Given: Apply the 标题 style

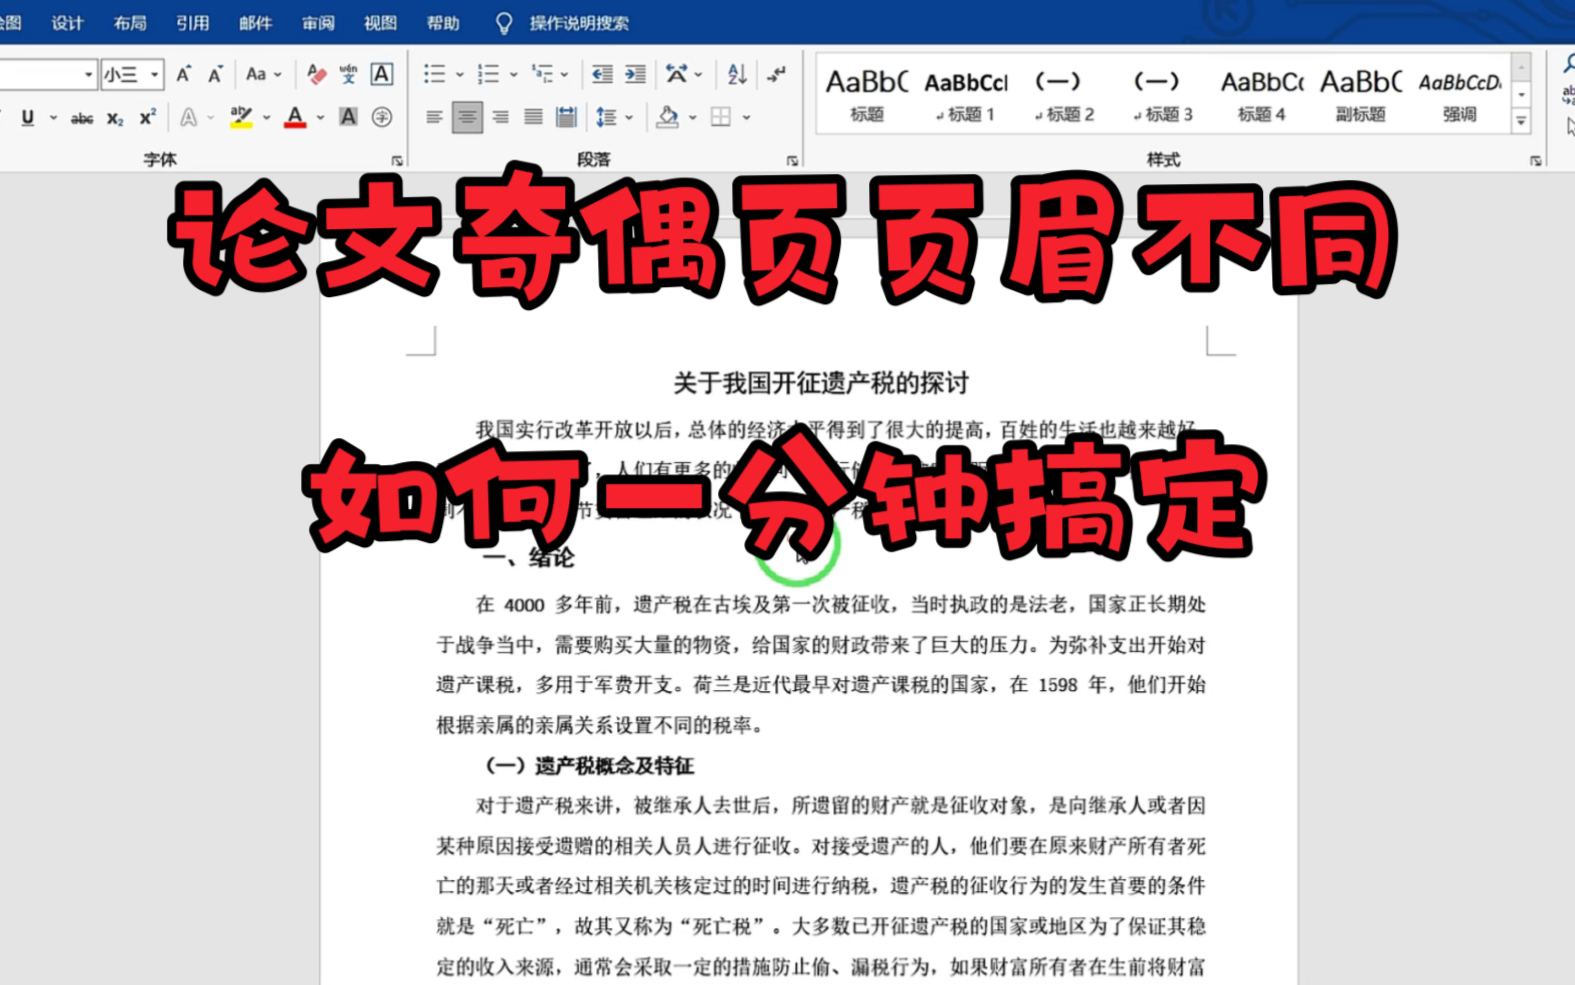Looking at the screenshot, I should click(867, 95).
